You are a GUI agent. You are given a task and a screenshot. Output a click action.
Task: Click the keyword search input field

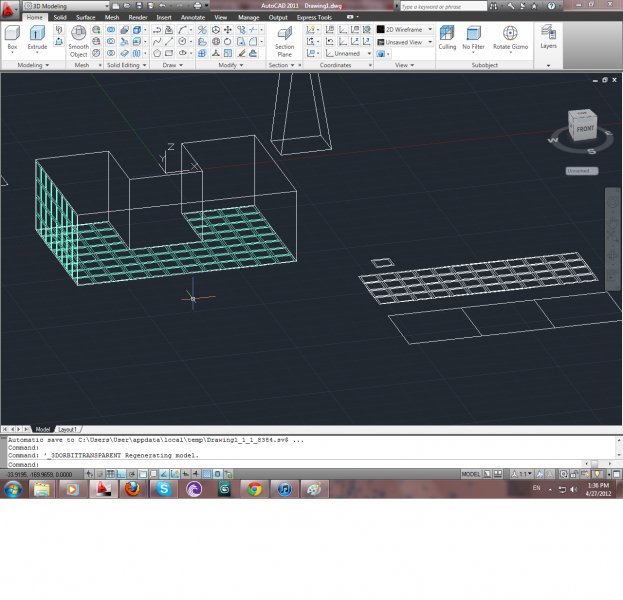(440, 6)
